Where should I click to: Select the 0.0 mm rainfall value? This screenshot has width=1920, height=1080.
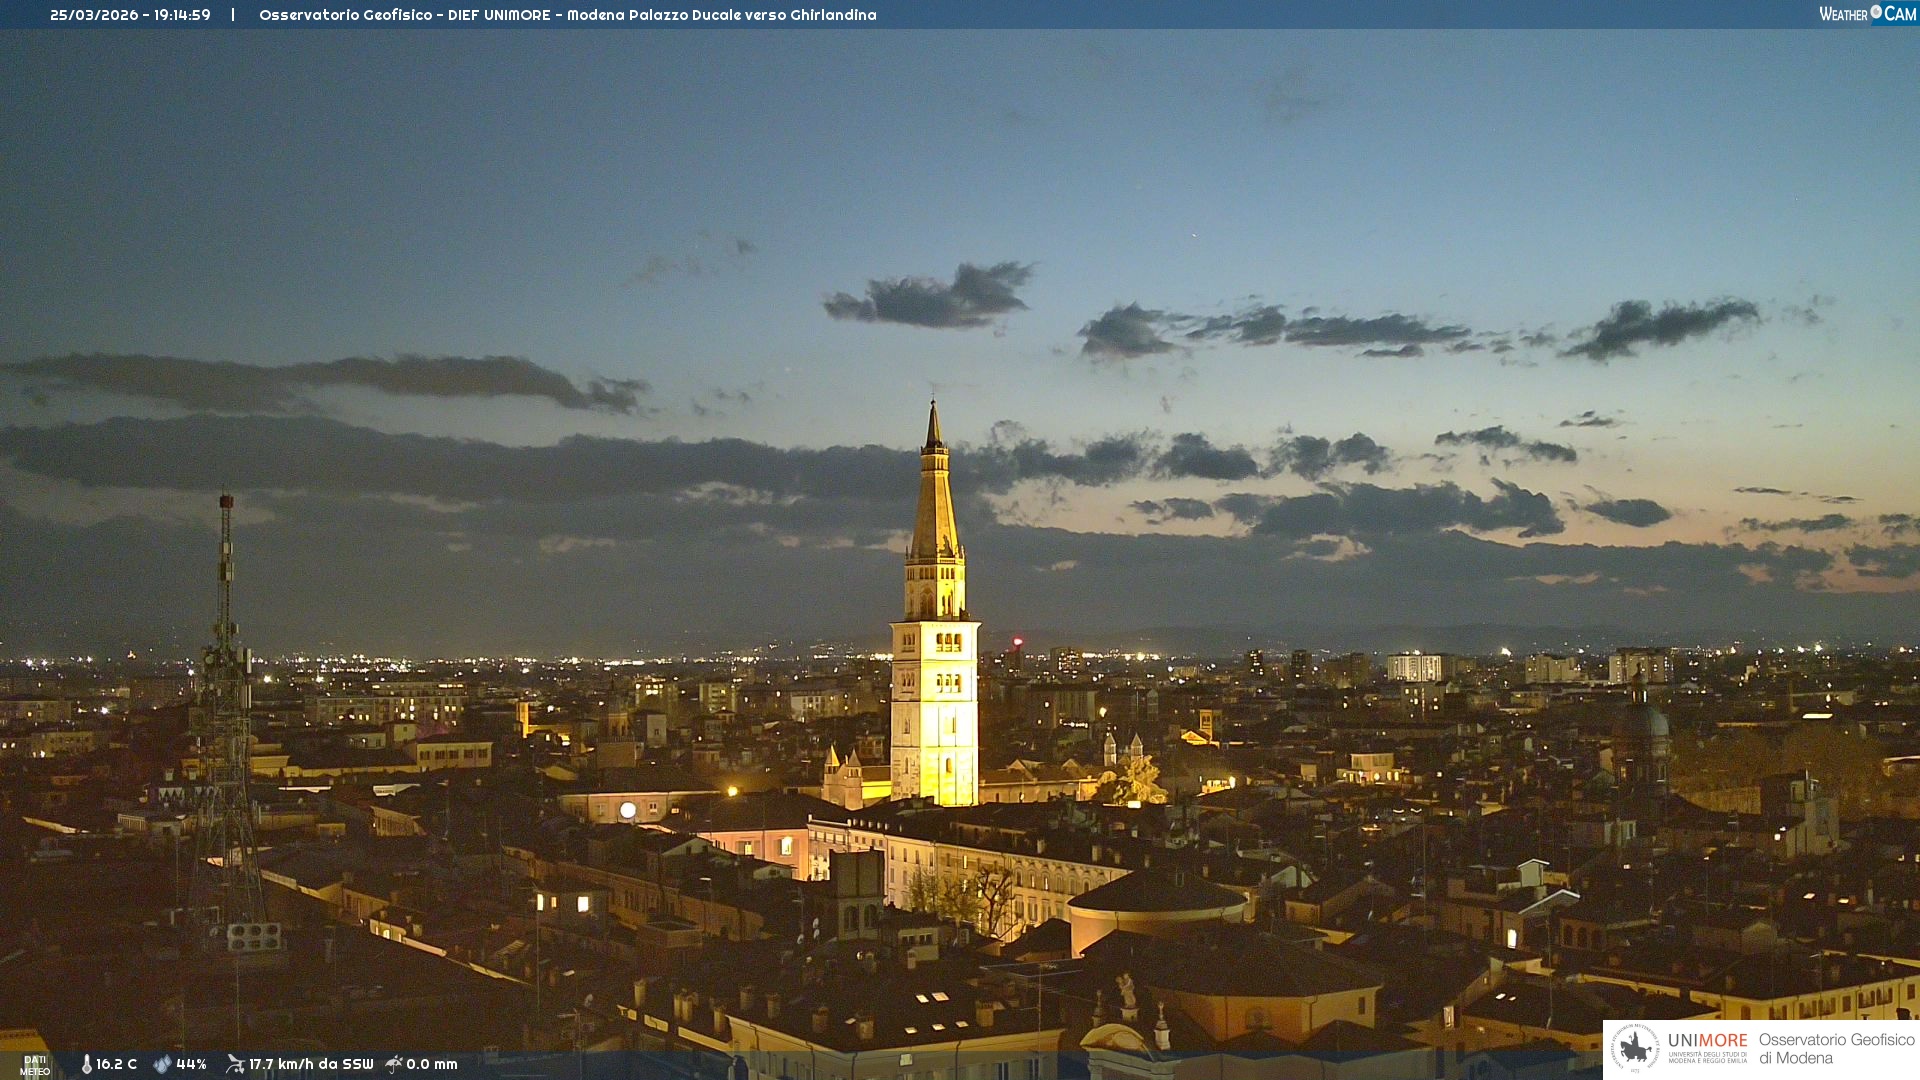[x=432, y=1064]
